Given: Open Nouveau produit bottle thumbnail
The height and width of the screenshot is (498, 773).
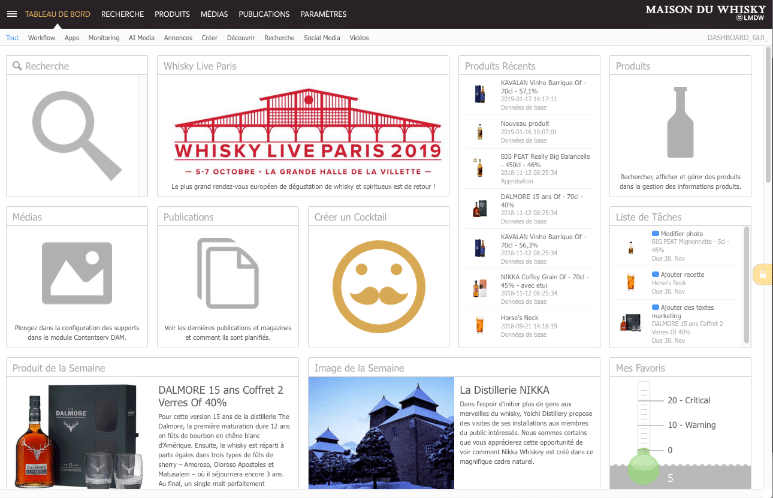Looking at the screenshot, I should pos(480,132).
